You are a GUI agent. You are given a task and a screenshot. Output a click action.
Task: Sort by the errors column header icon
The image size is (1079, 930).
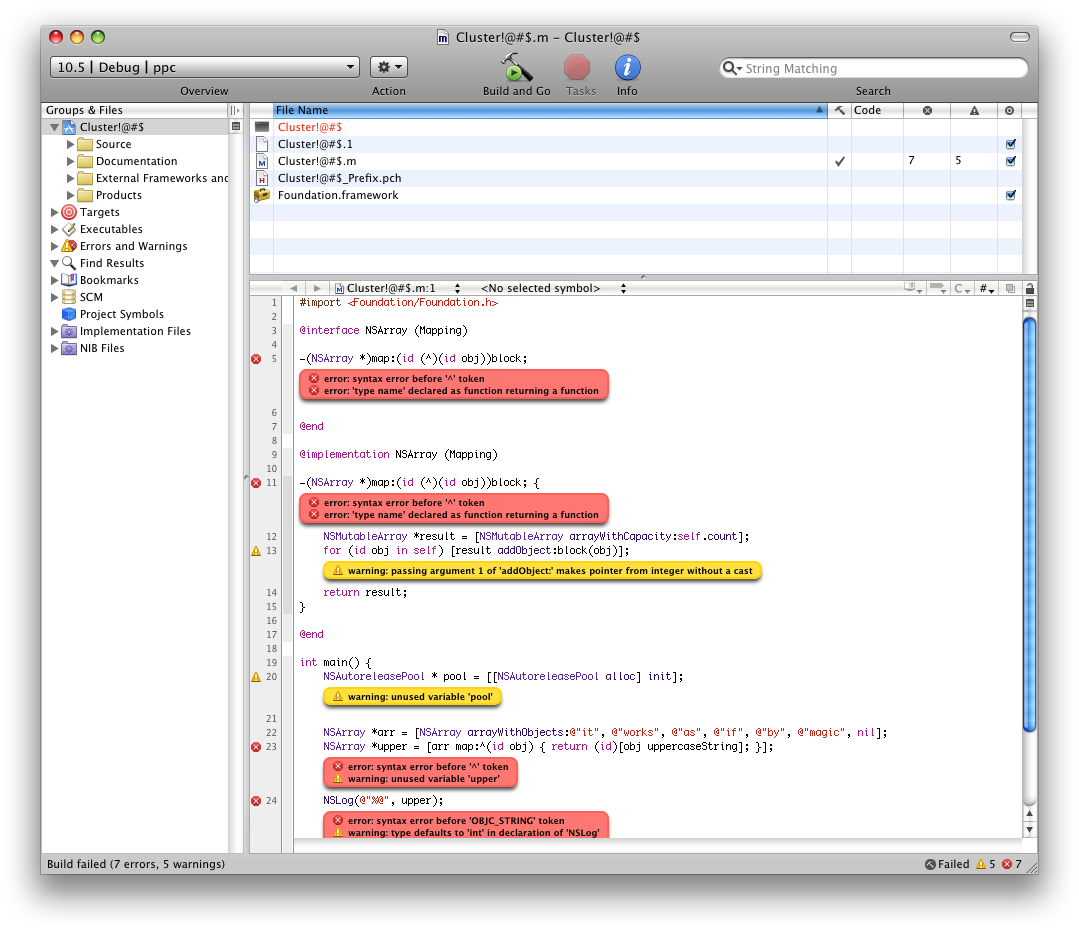click(927, 110)
